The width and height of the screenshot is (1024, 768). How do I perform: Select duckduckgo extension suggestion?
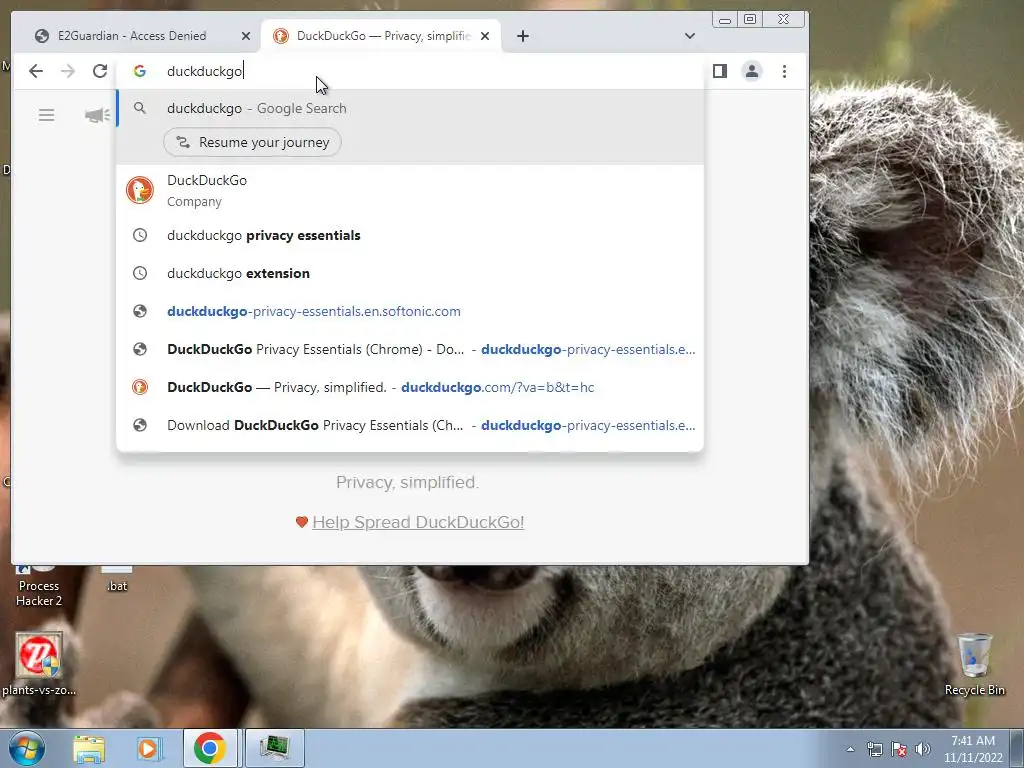click(x=410, y=273)
